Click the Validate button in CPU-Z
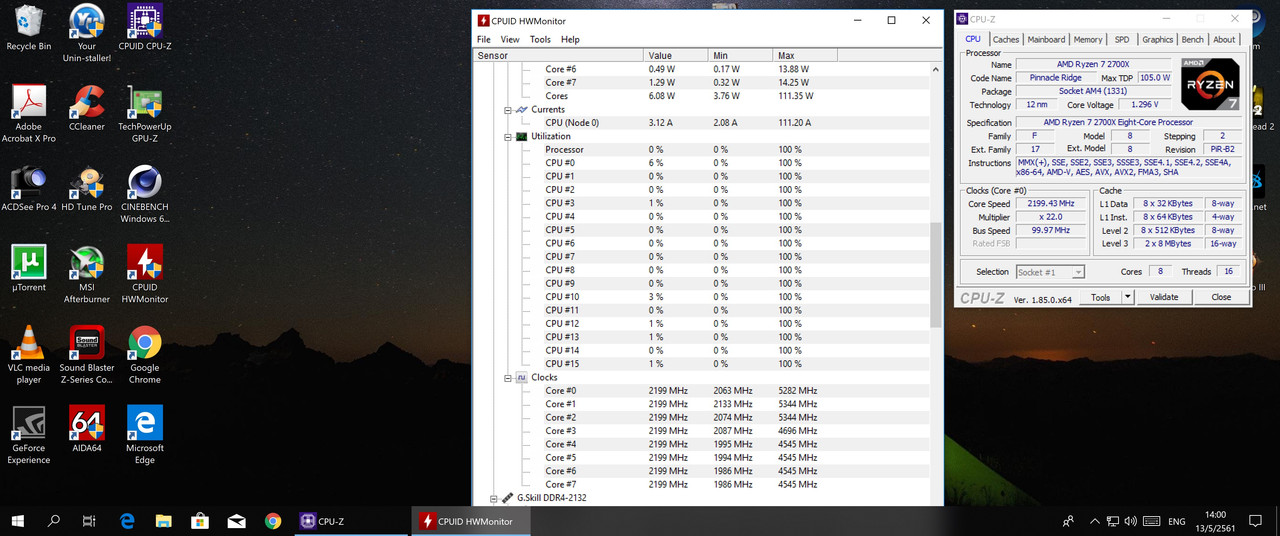1280x536 pixels. pos(1164,297)
